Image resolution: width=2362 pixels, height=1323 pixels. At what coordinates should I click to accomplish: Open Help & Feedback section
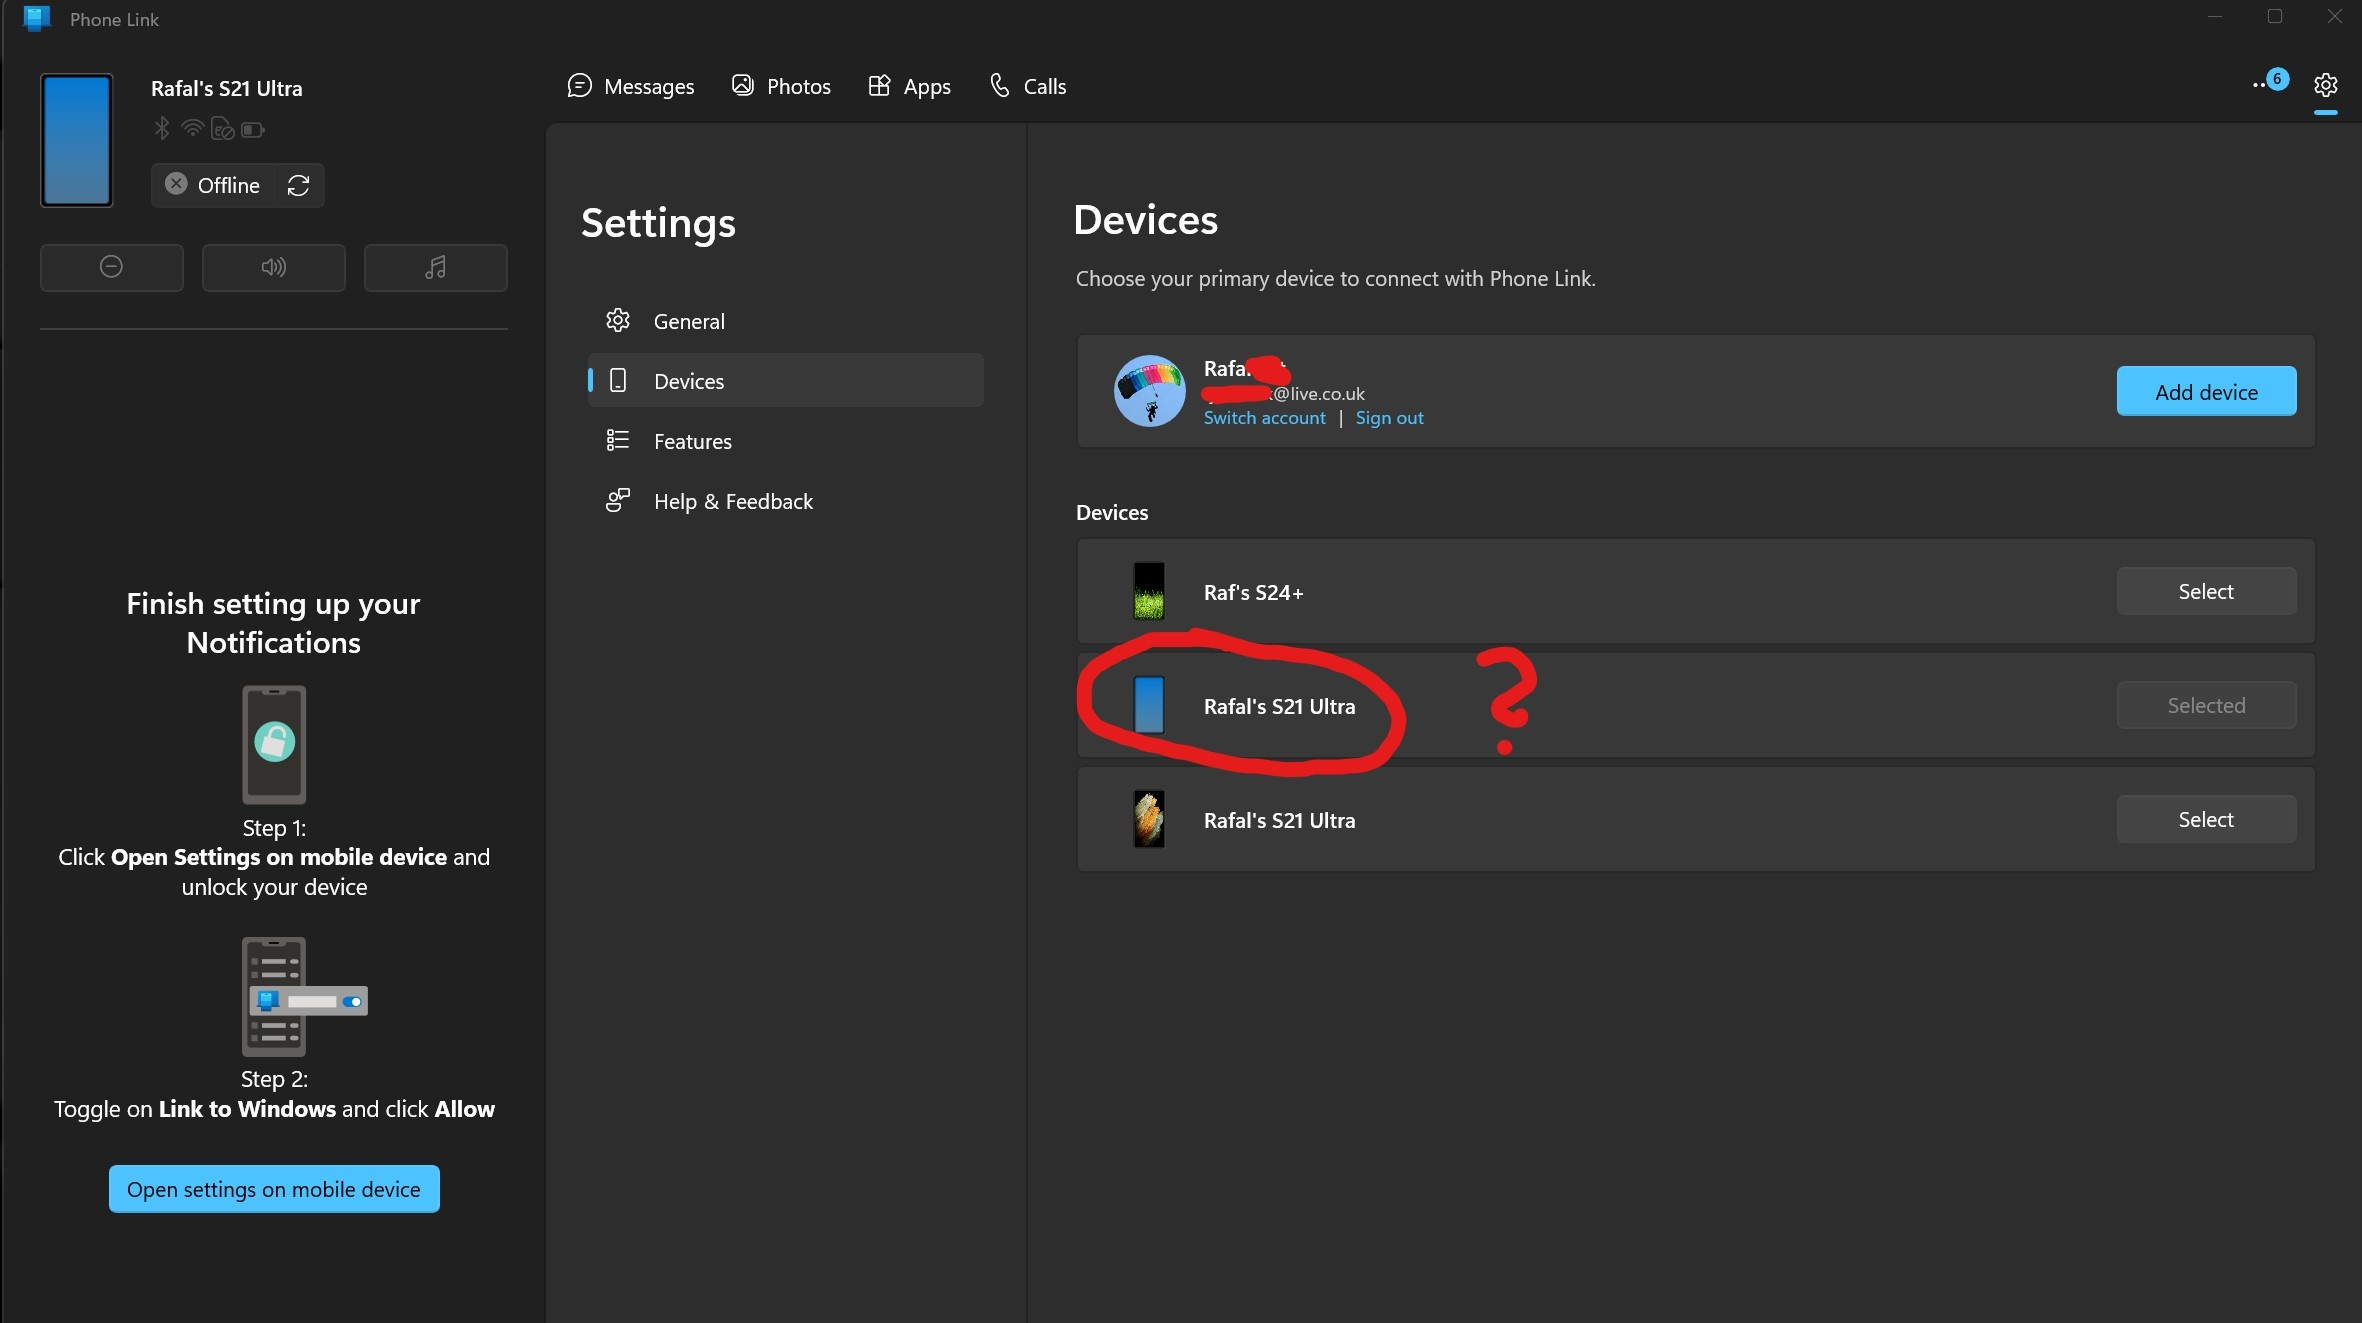click(x=732, y=501)
